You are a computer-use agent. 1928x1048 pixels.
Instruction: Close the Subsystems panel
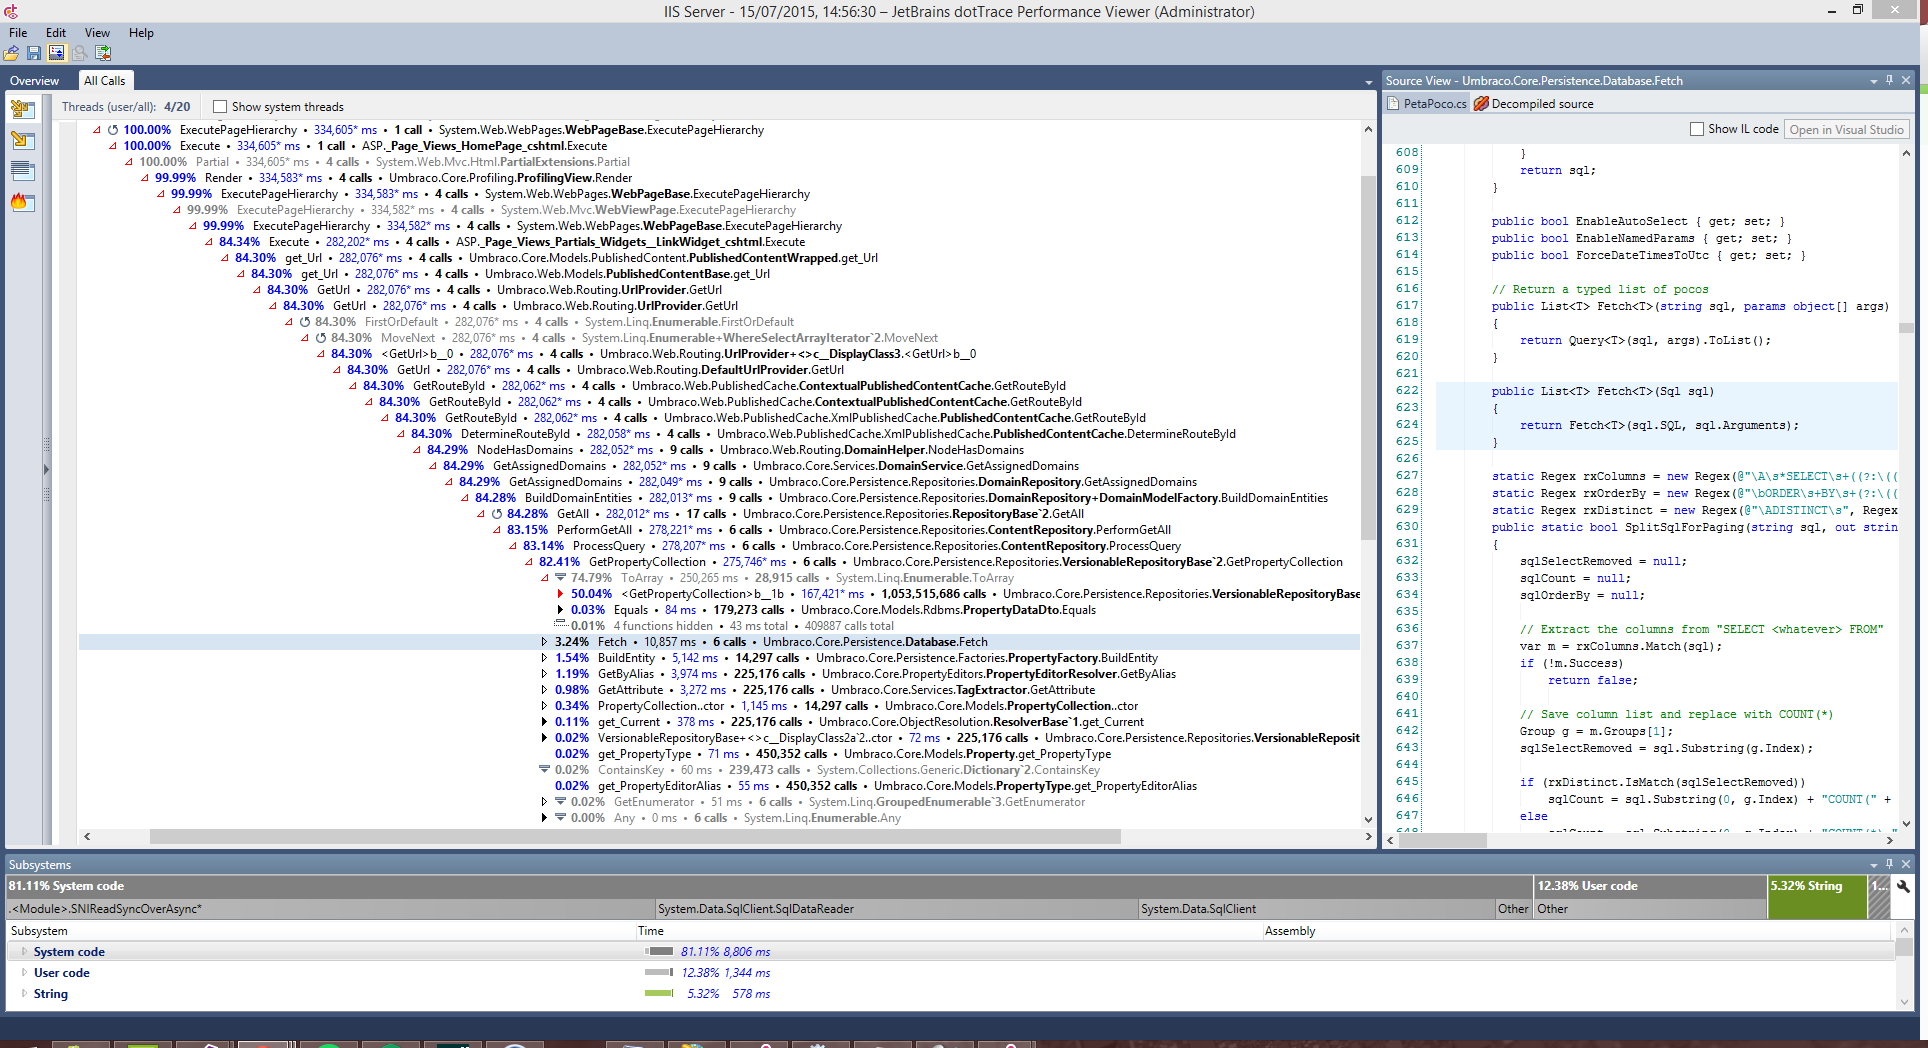pos(1906,864)
